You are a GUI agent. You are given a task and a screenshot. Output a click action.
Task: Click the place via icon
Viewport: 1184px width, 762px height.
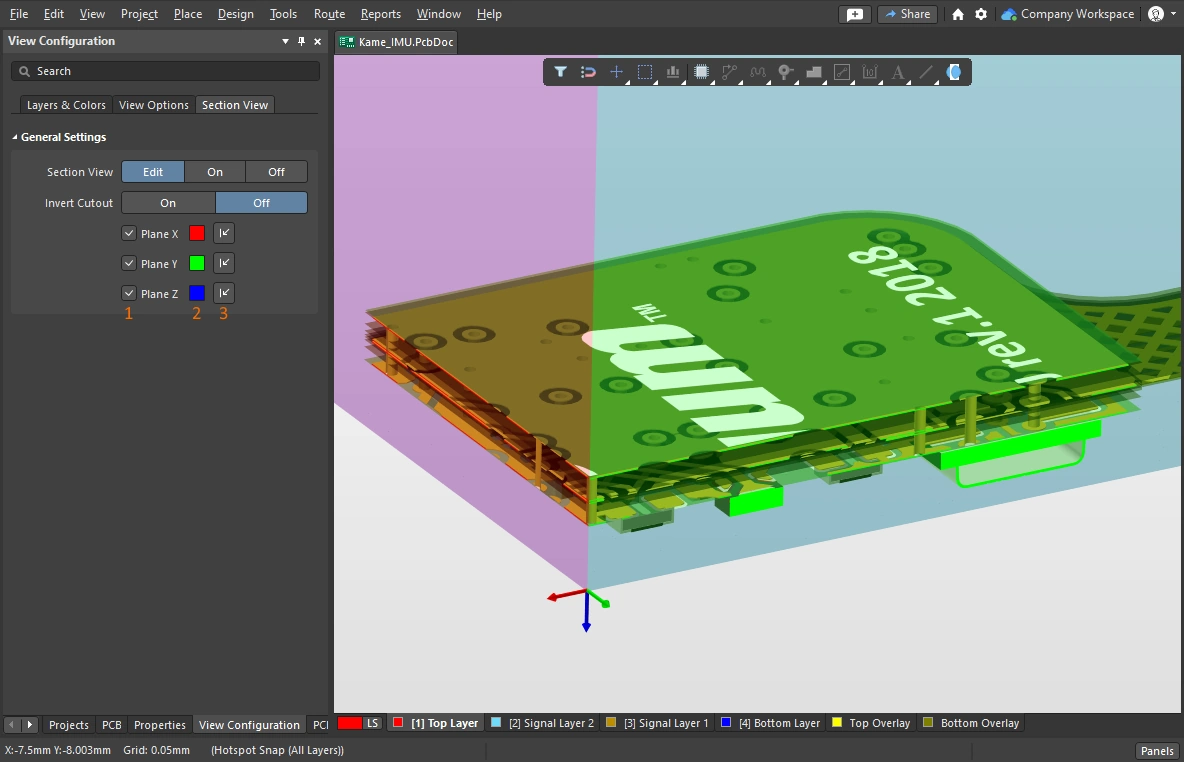(x=786, y=72)
